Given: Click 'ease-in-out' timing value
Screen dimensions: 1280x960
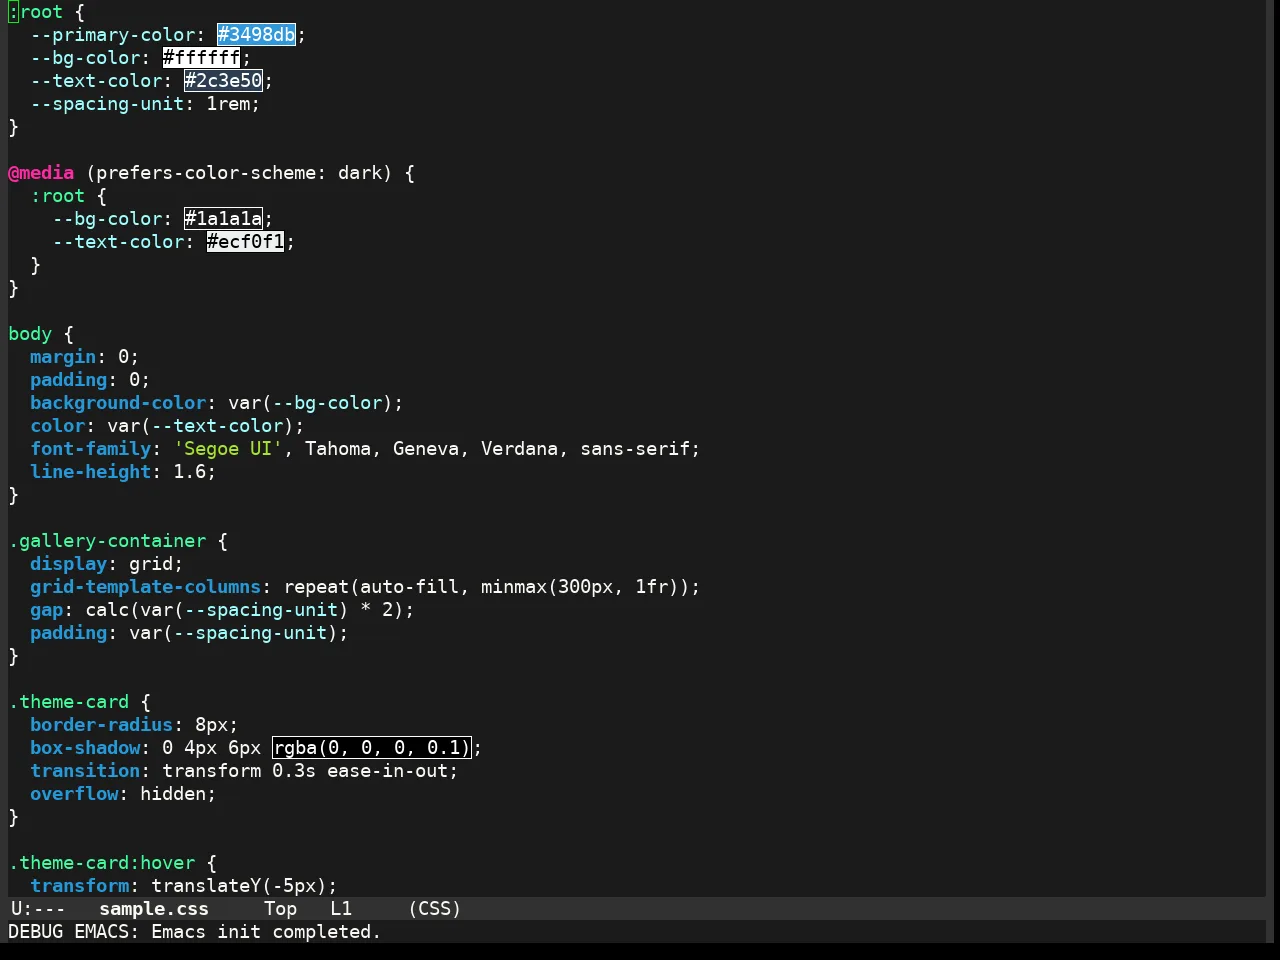Looking at the screenshot, I should (x=387, y=771).
